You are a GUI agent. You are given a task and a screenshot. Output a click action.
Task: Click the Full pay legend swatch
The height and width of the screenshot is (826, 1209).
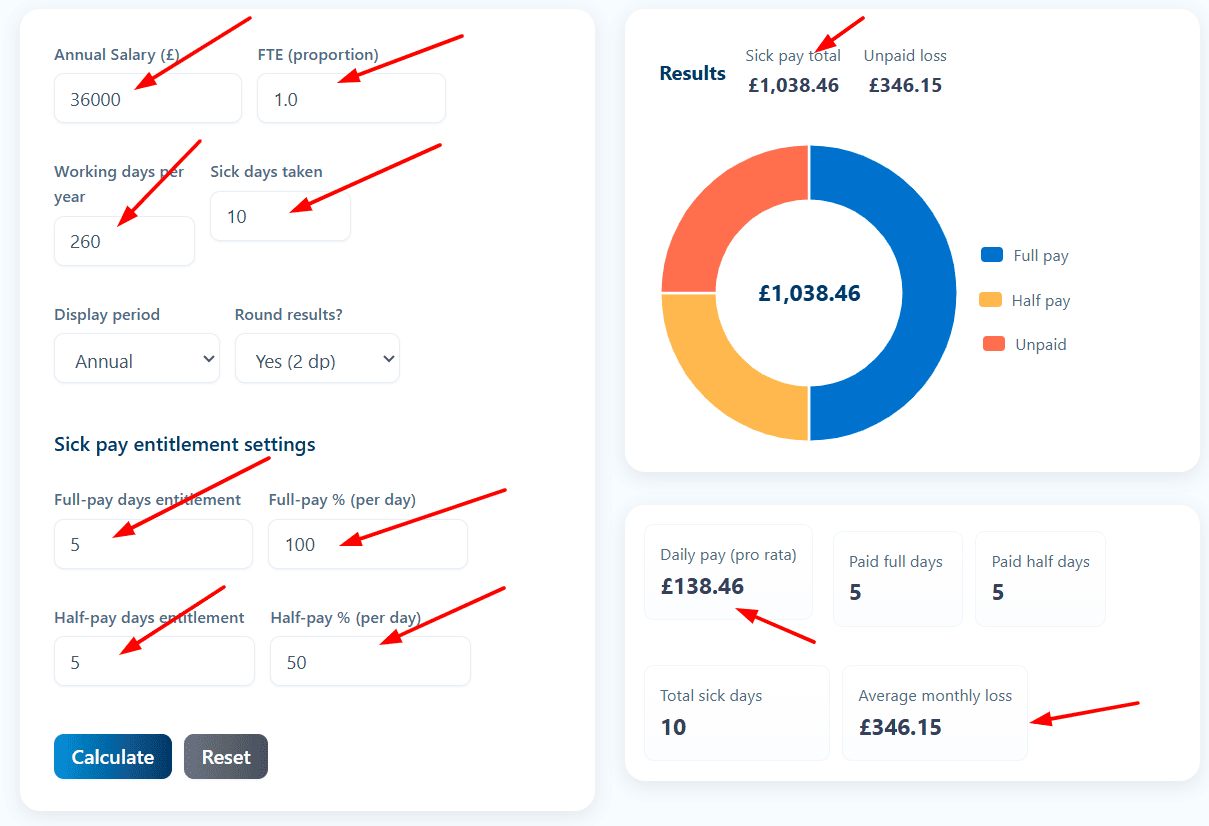991,255
